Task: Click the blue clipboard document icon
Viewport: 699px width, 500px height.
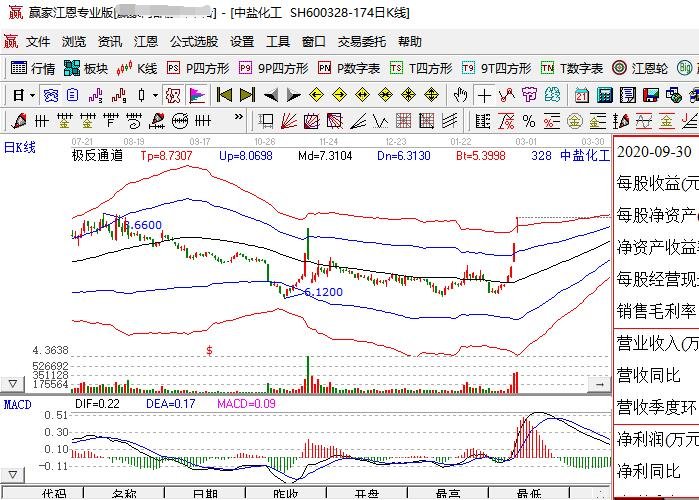Action: pos(72,95)
